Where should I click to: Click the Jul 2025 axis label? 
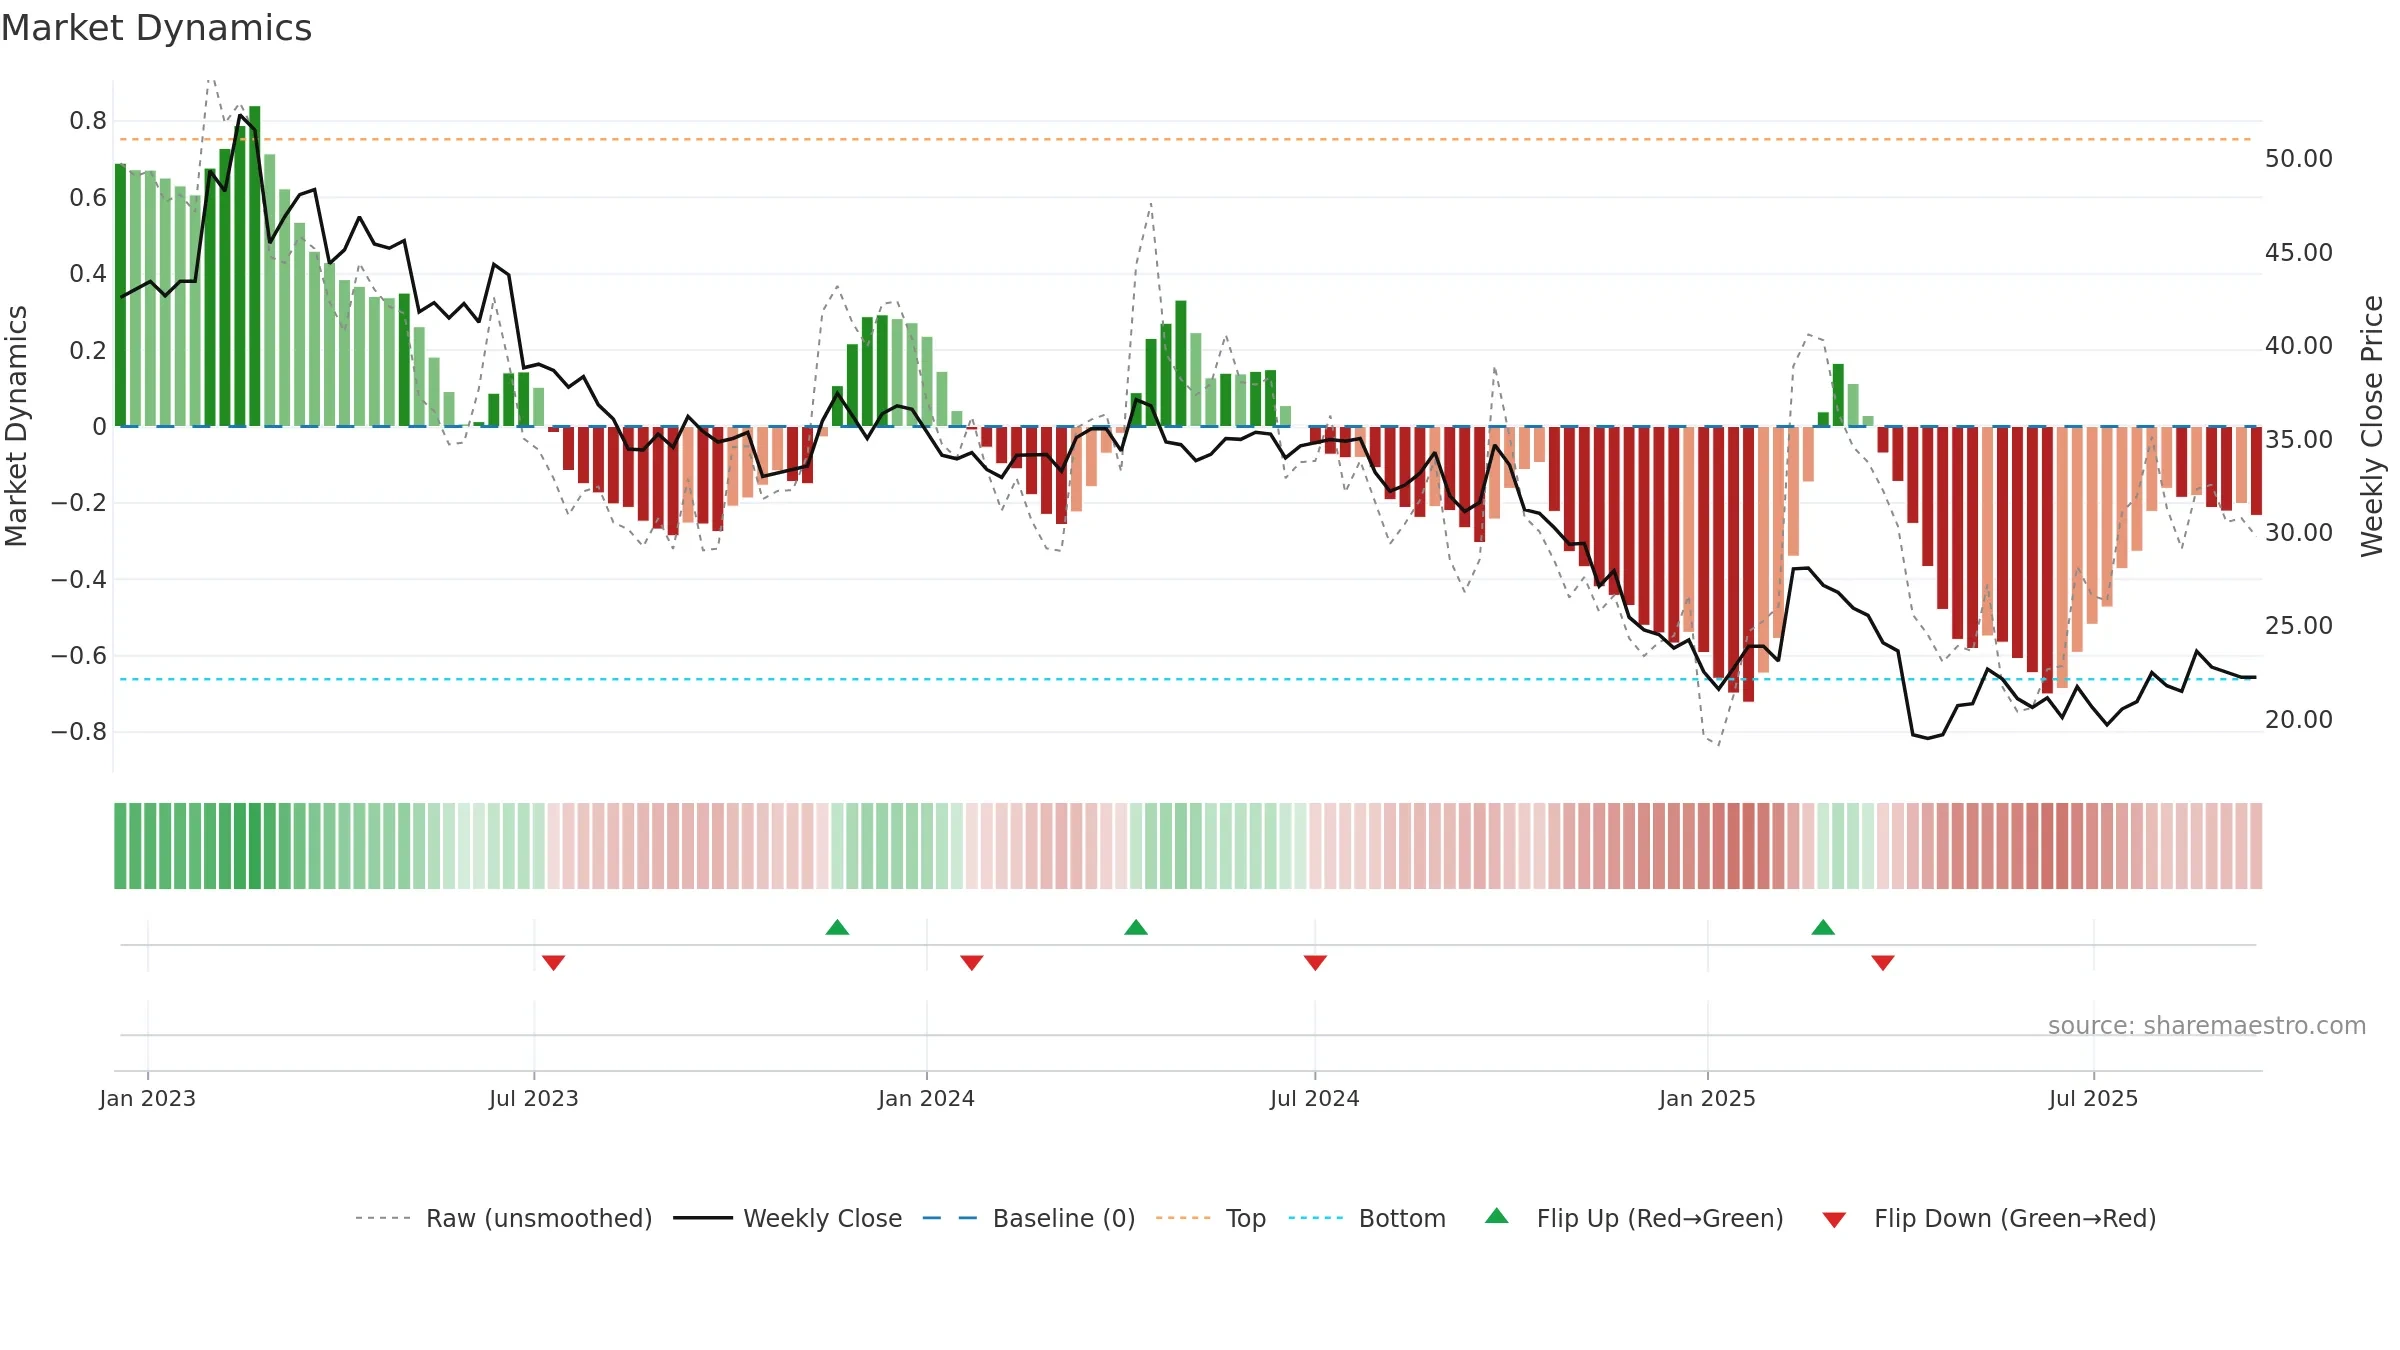pyautogui.click(x=2094, y=1098)
